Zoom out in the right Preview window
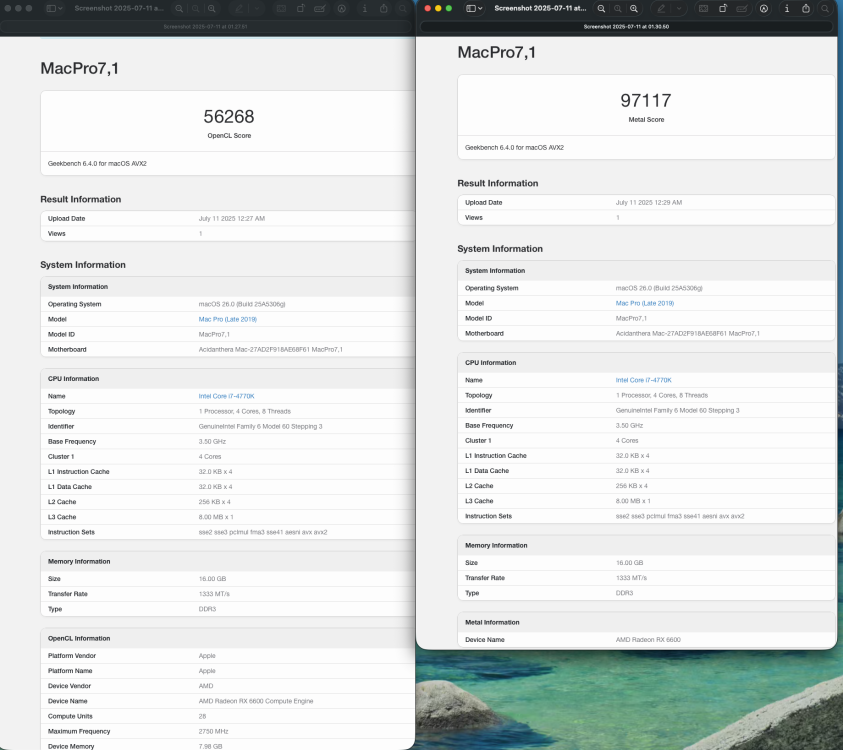Screen dimensions: 843x750 point(601,9)
